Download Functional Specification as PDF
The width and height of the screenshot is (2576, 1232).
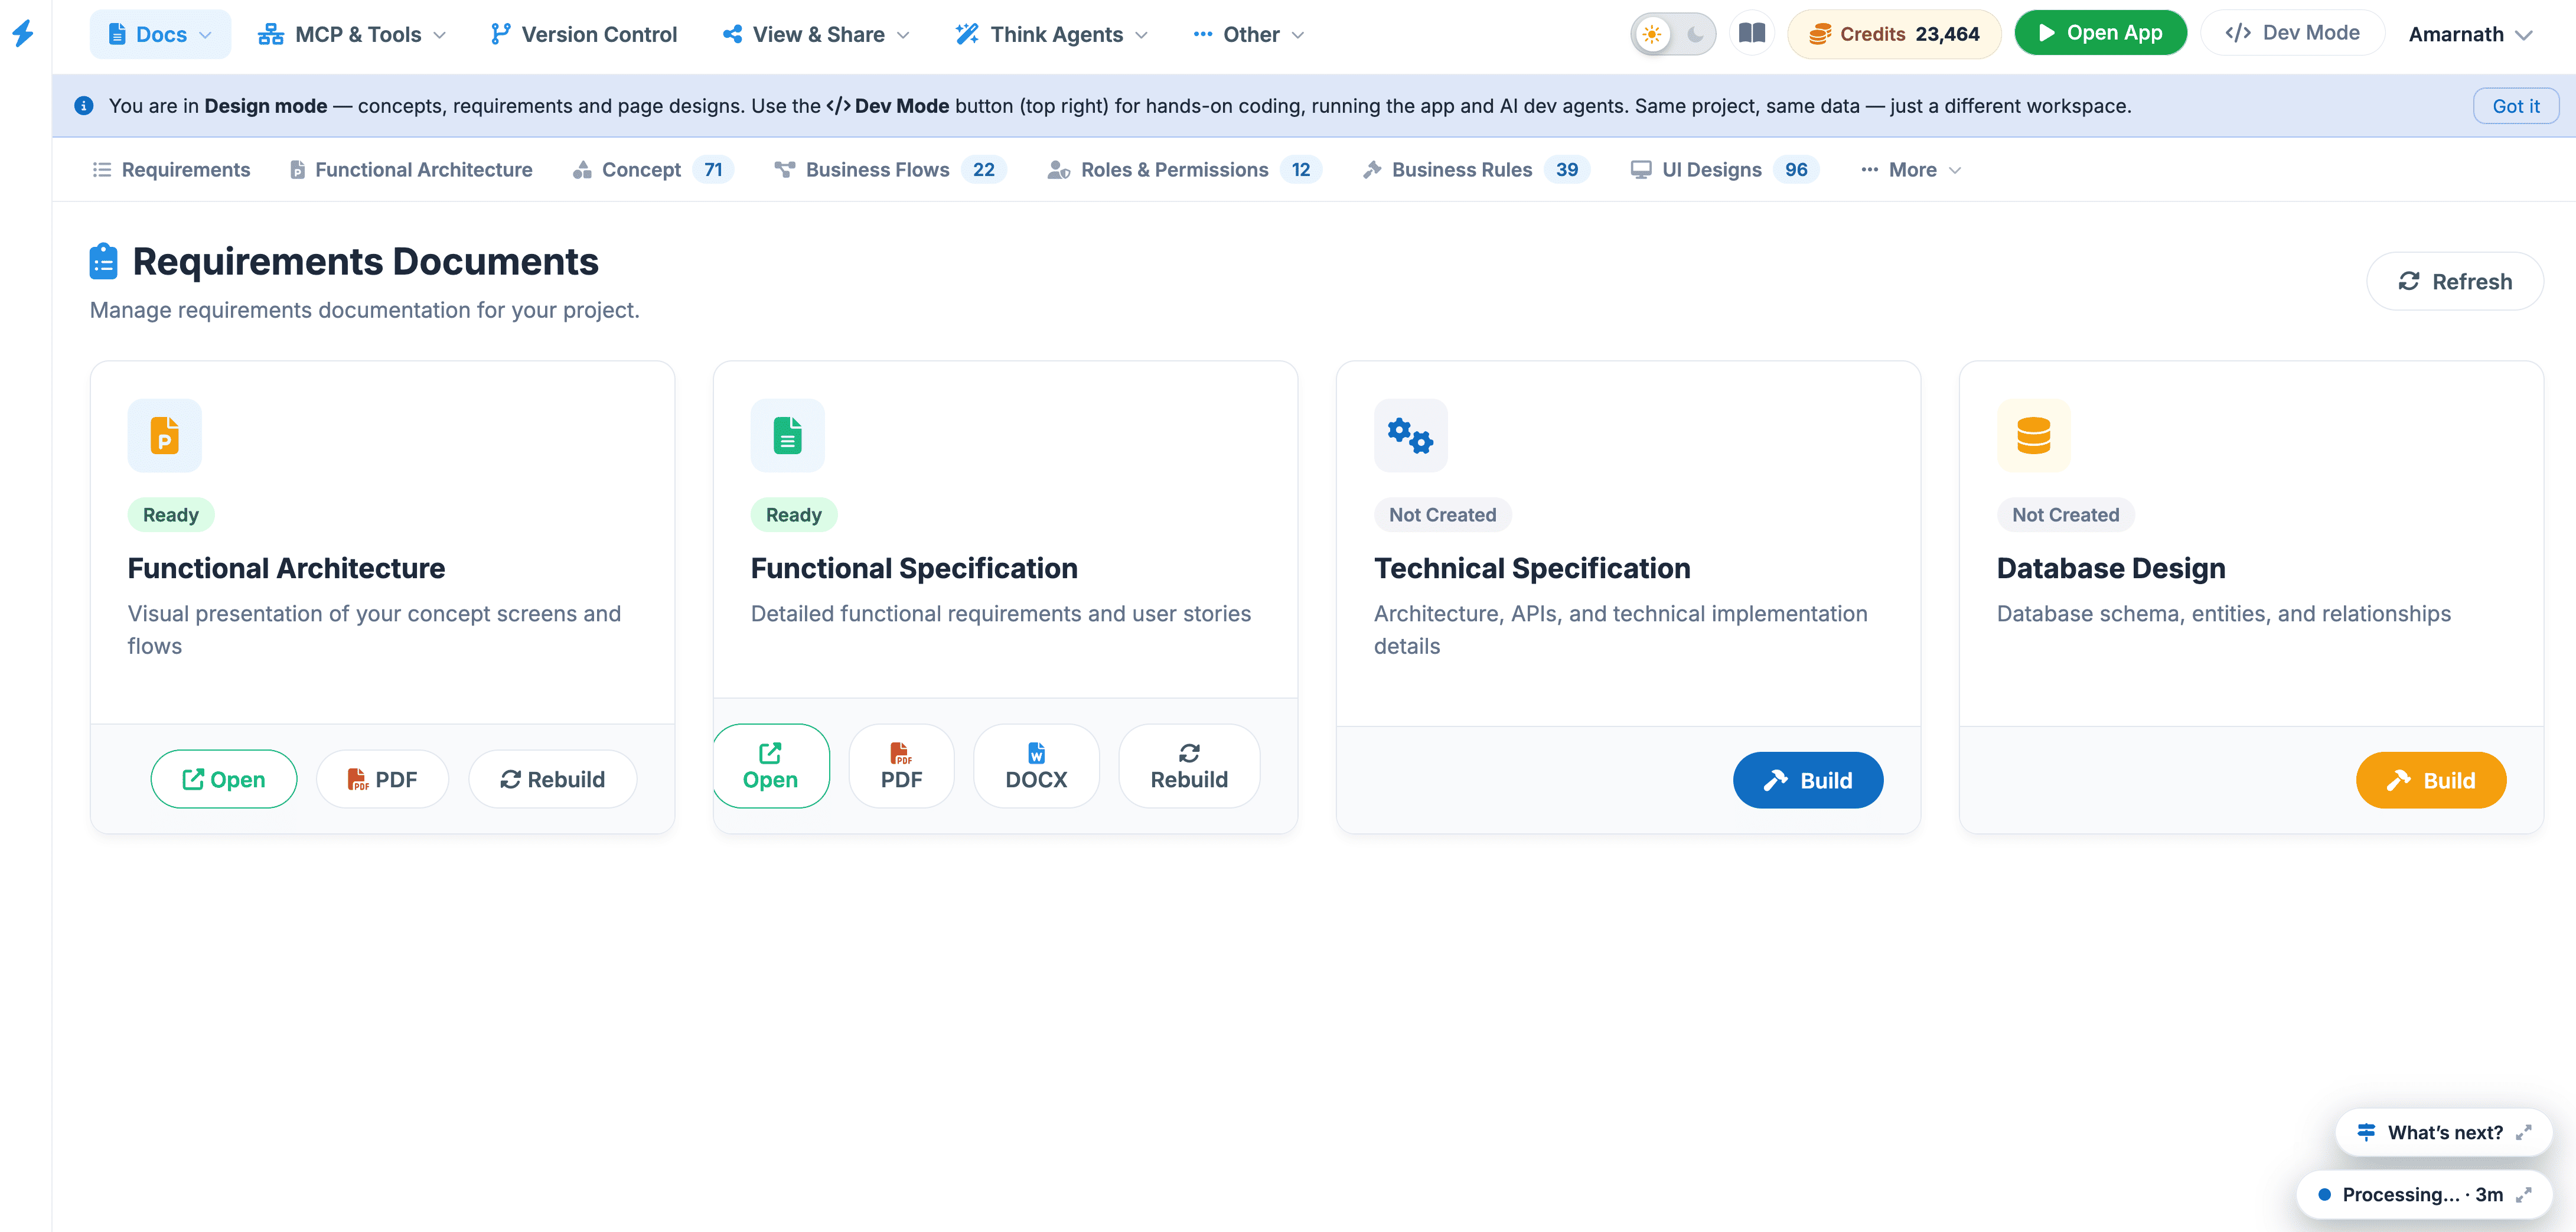pos(901,766)
